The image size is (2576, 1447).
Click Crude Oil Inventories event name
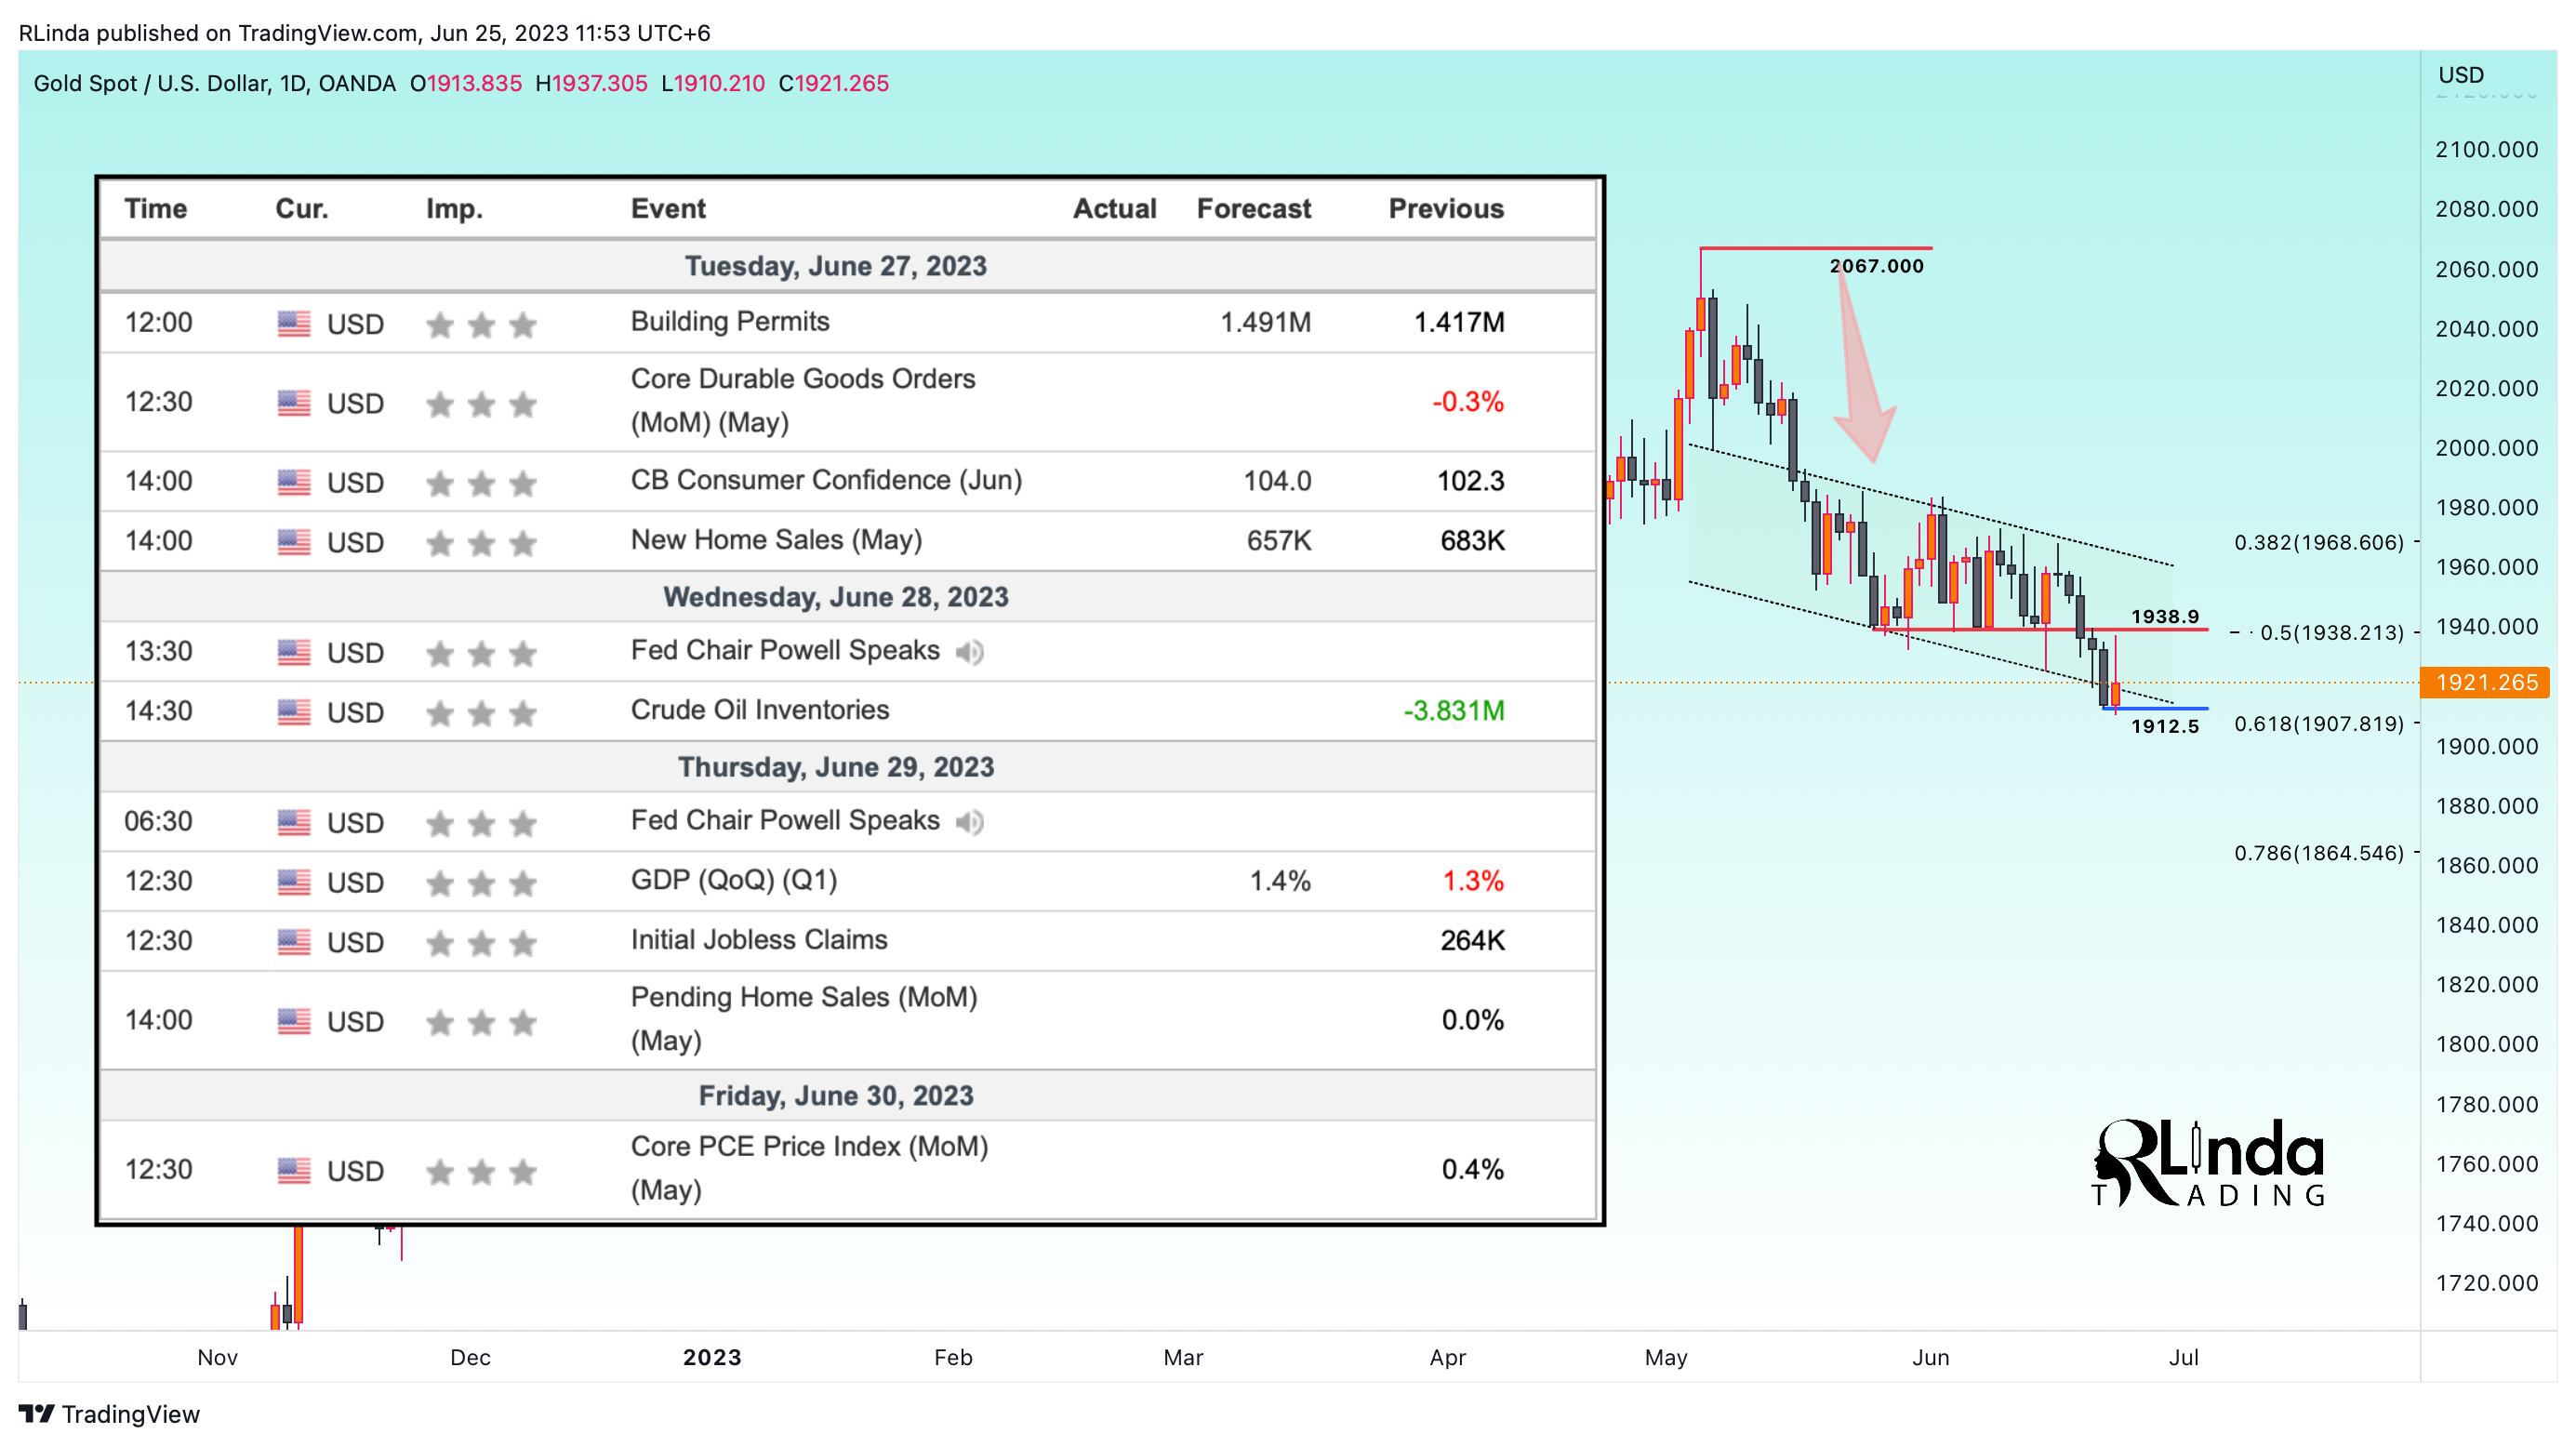[760, 710]
